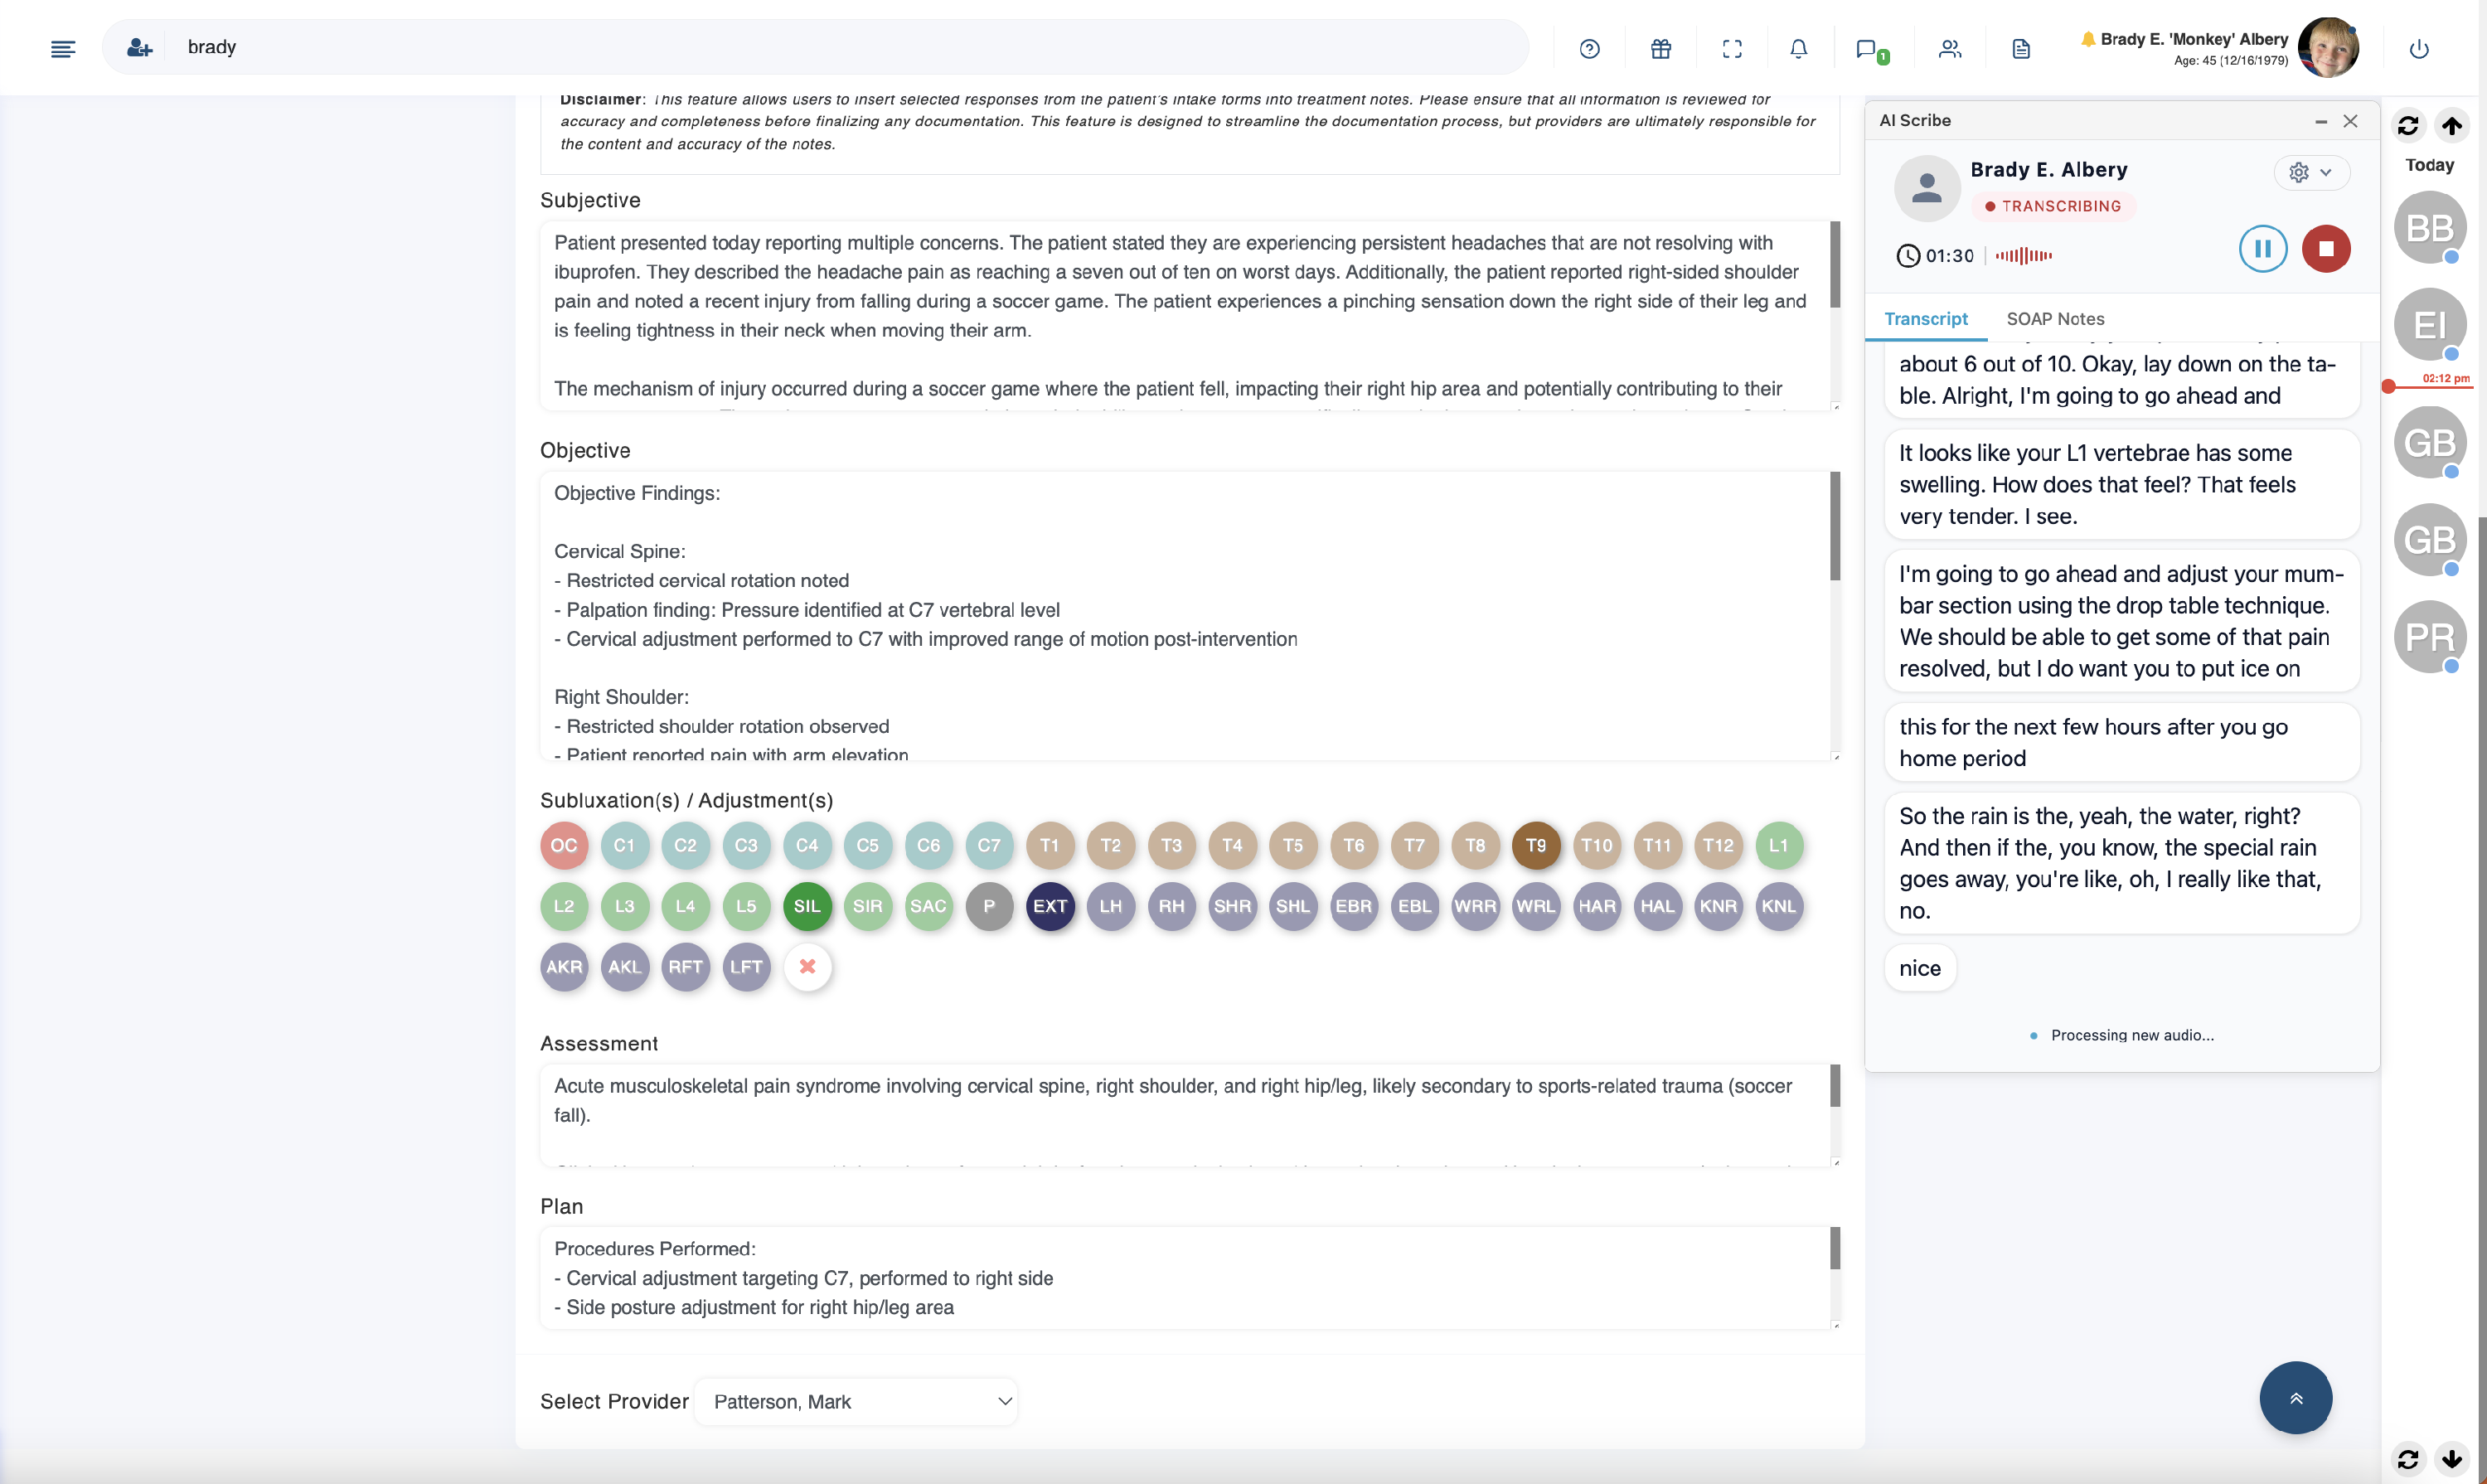Clear selections with the red X button

pos(806,967)
